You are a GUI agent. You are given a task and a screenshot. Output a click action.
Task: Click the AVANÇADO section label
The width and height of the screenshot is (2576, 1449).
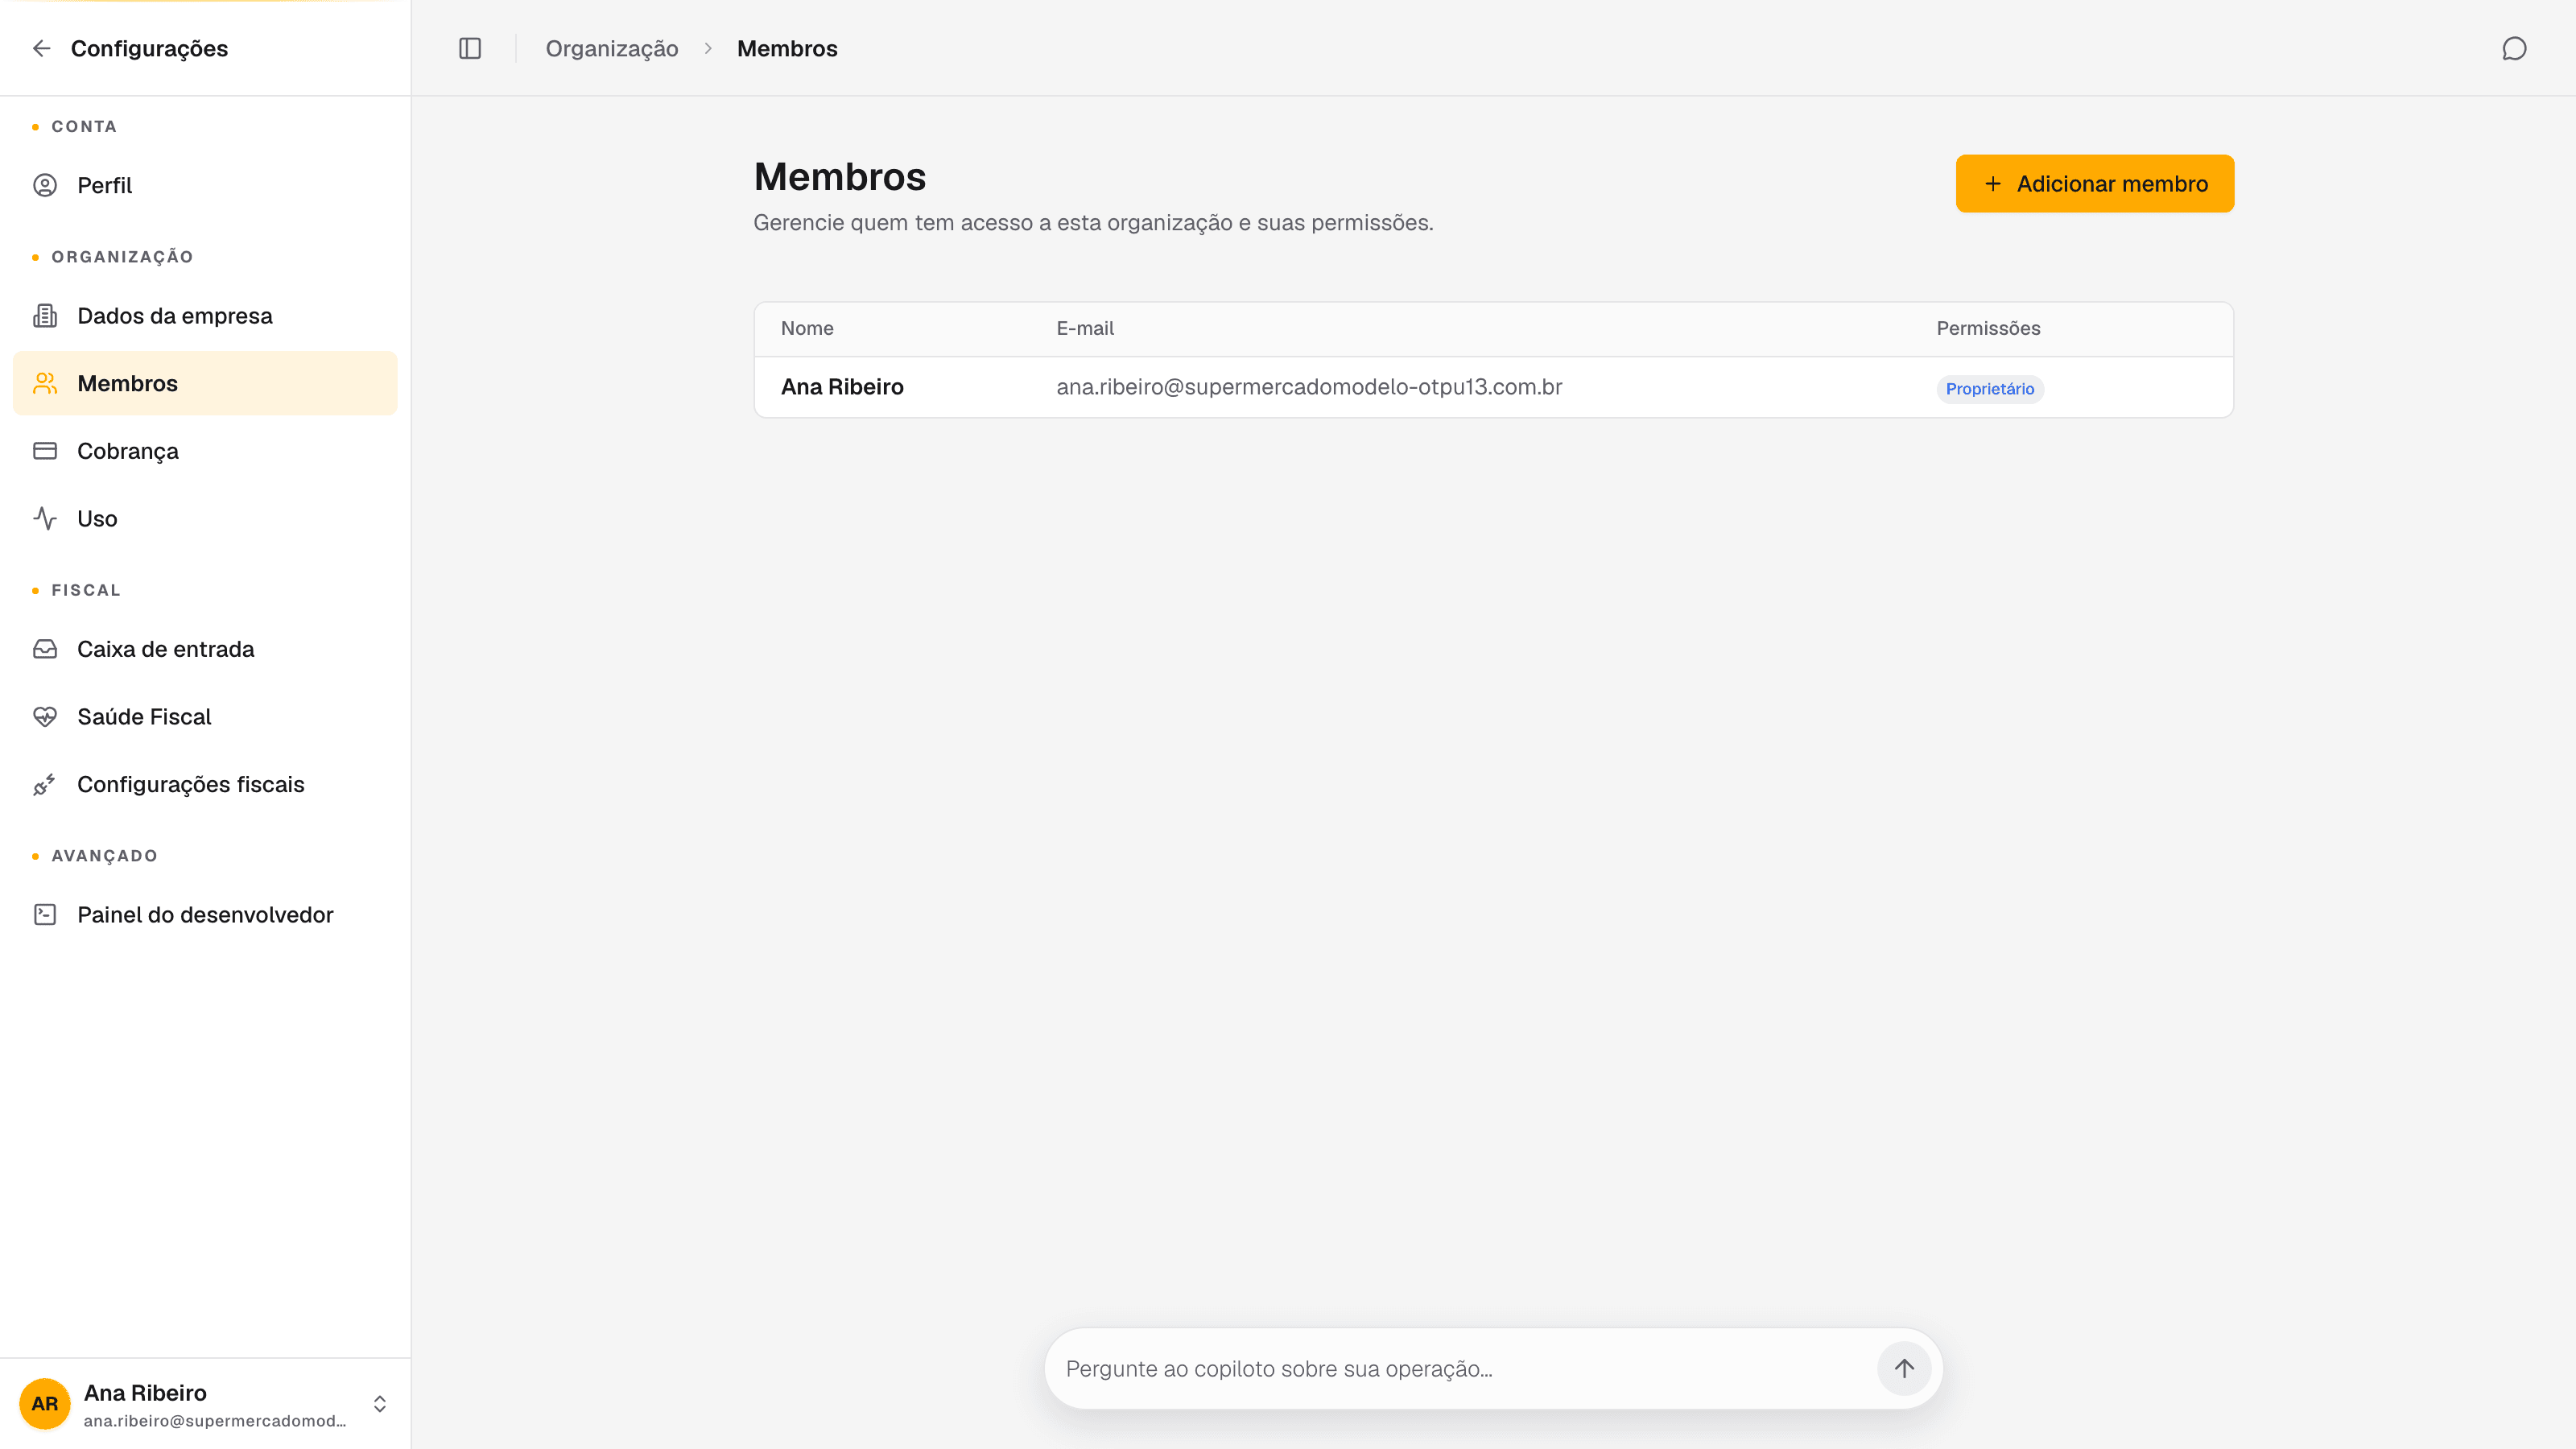pos(104,856)
